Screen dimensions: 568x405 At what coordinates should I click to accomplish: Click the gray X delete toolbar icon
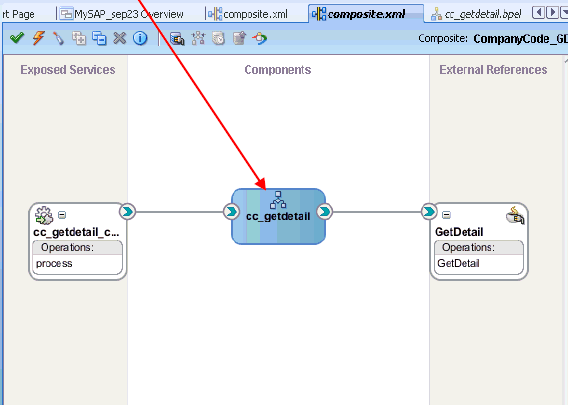[120, 38]
